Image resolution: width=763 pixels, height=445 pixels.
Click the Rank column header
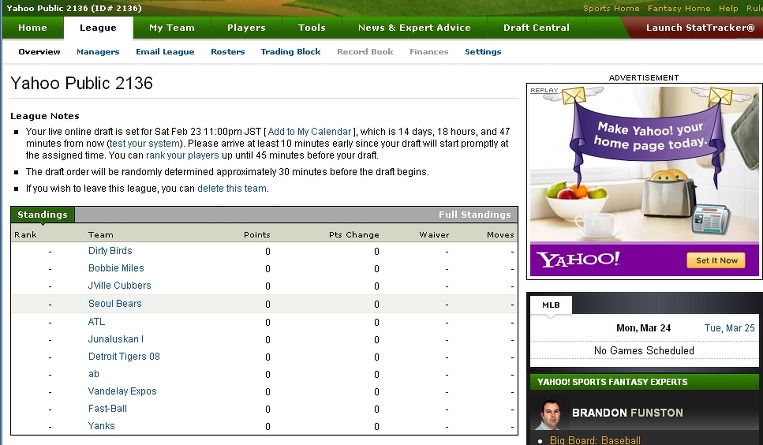click(25, 235)
